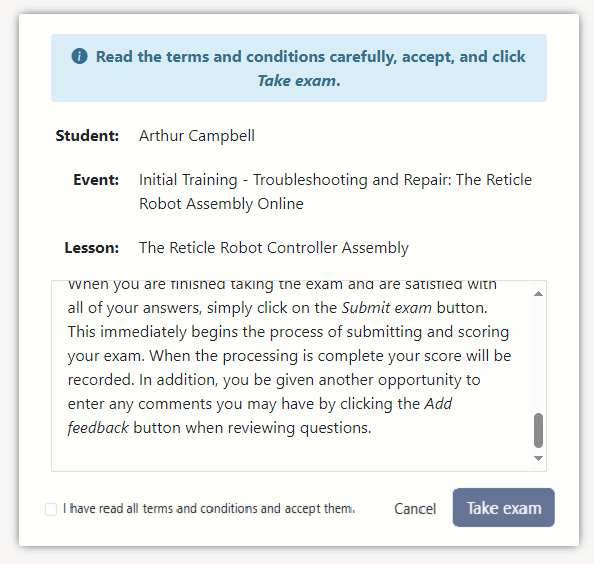Click the terms scrollbar up arrow
594x564 pixels.
coord(538,294)
